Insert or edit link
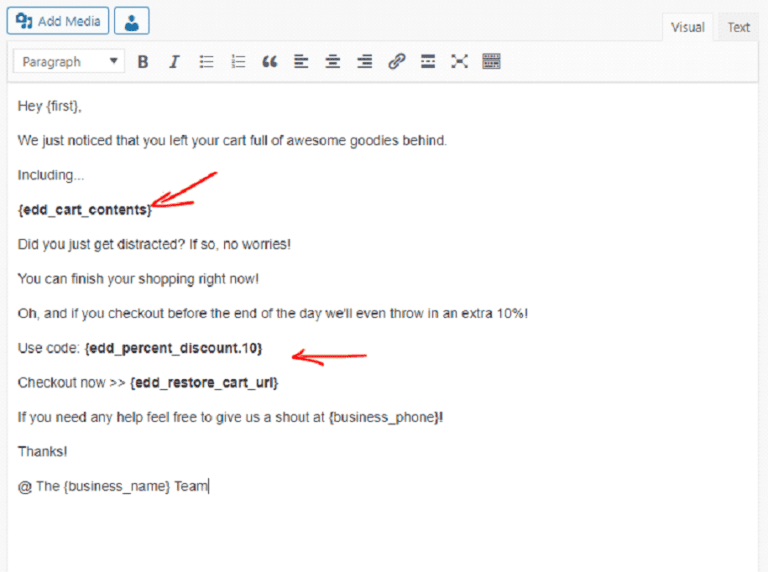768x572 pixels. point(396,62)
